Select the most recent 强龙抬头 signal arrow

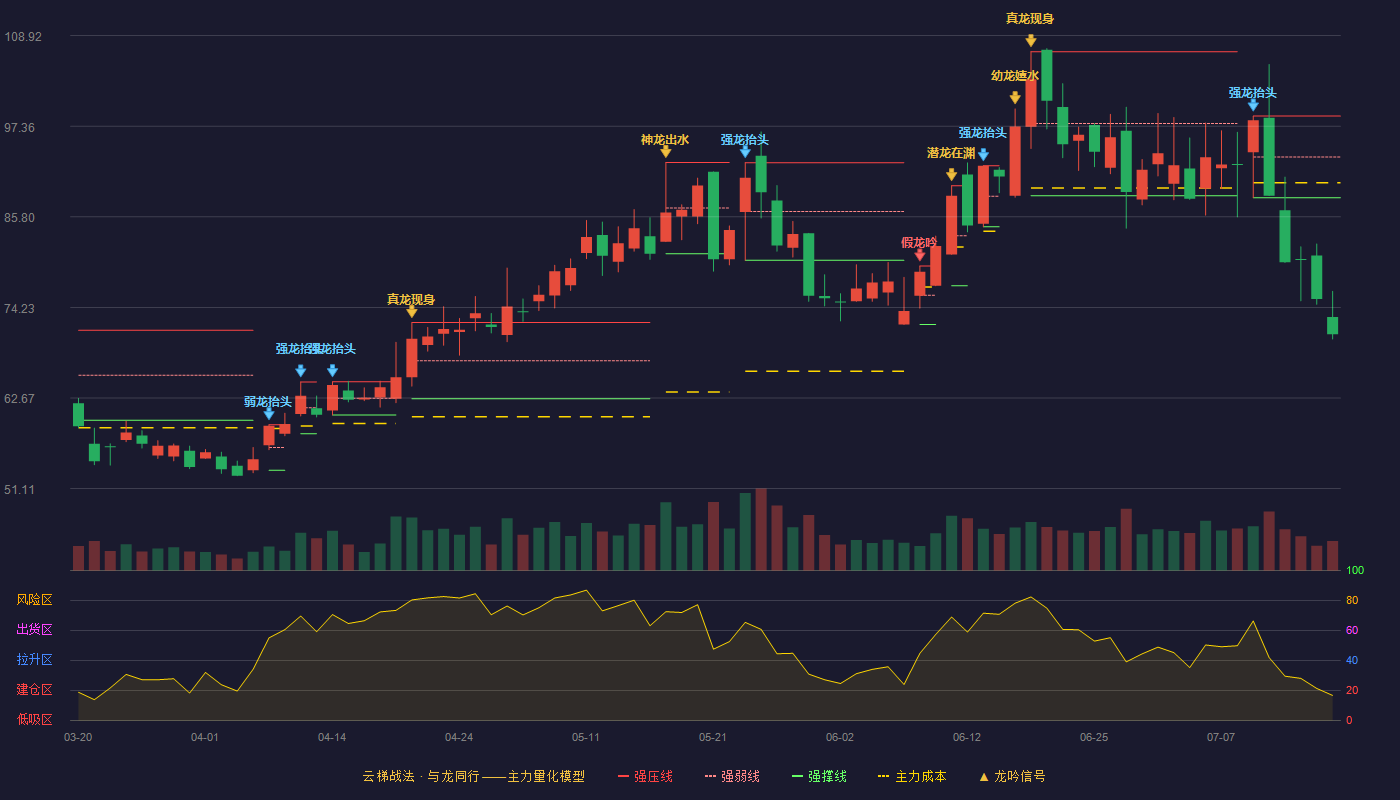click(1253, 104)
